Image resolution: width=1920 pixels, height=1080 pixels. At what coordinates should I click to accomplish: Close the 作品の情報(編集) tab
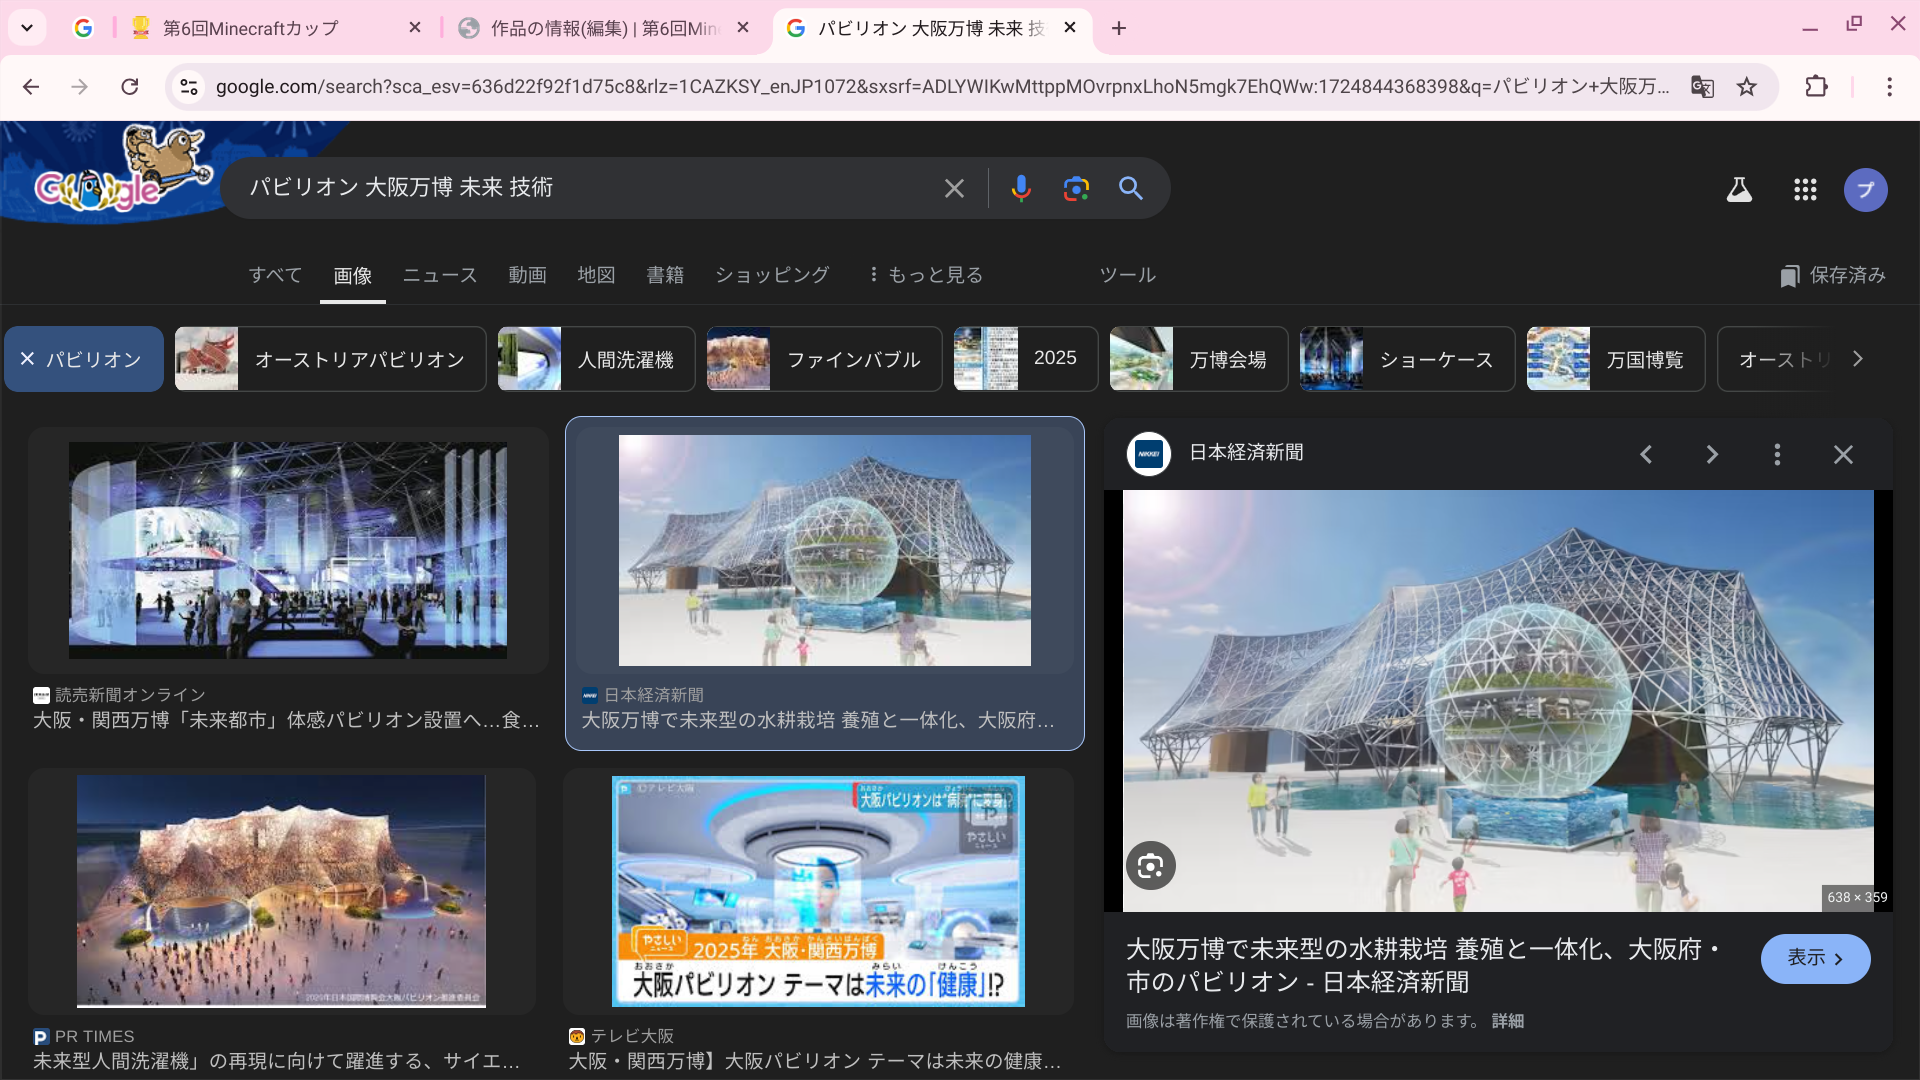coord(743,28)
